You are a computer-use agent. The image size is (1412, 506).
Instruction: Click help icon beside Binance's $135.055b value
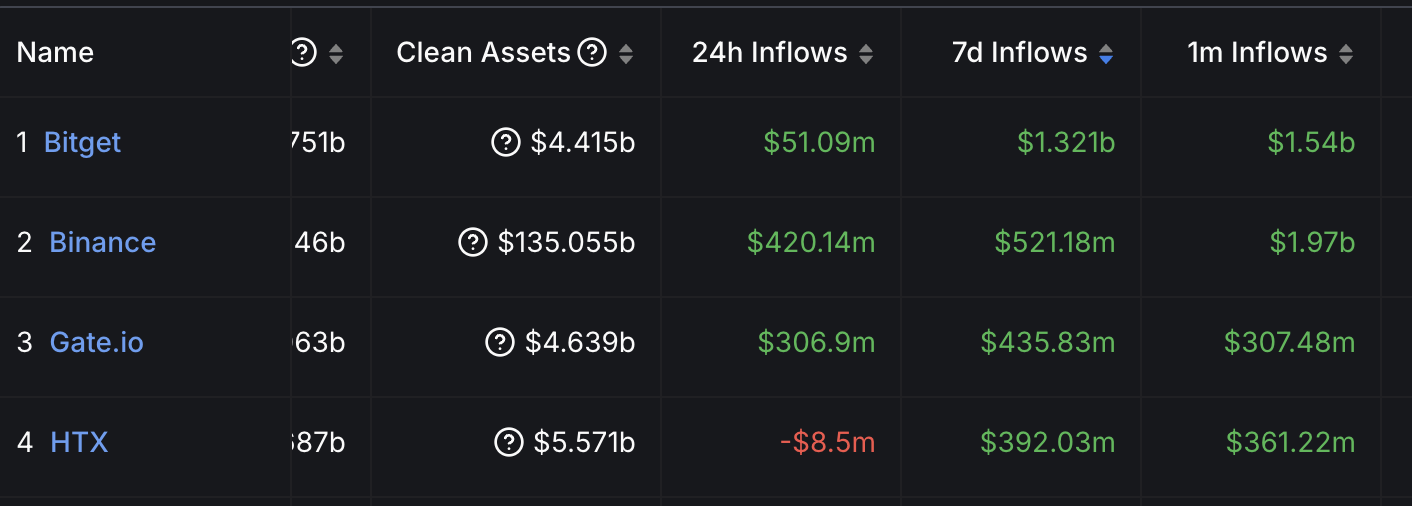click(x=473, y=243)
